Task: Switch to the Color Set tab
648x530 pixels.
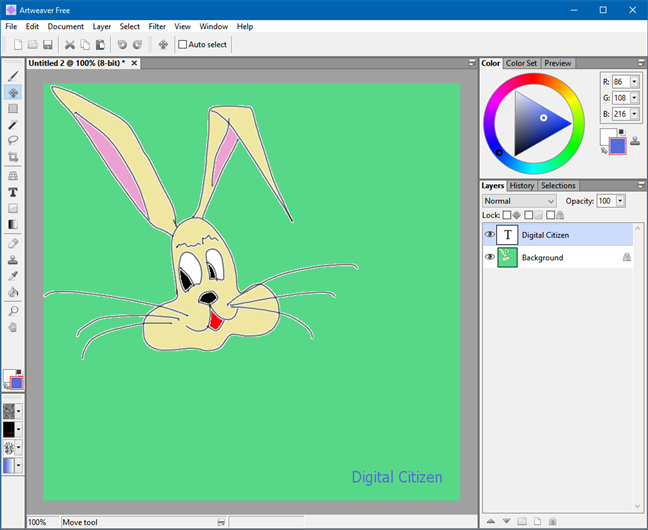Action: point(522,63)
